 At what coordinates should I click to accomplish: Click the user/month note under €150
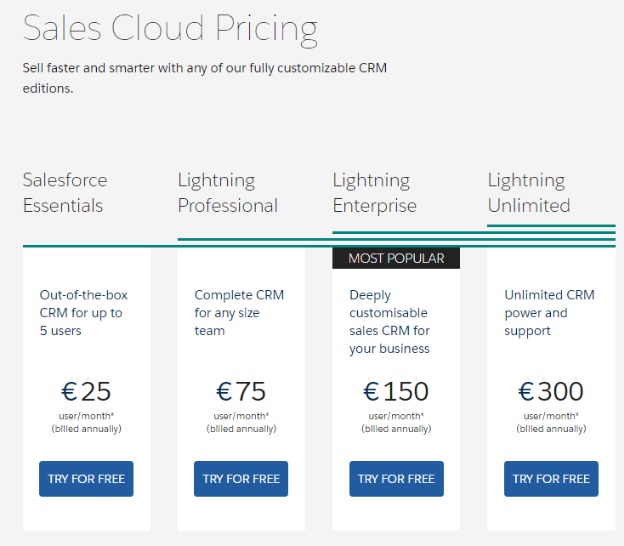[396, 416]
